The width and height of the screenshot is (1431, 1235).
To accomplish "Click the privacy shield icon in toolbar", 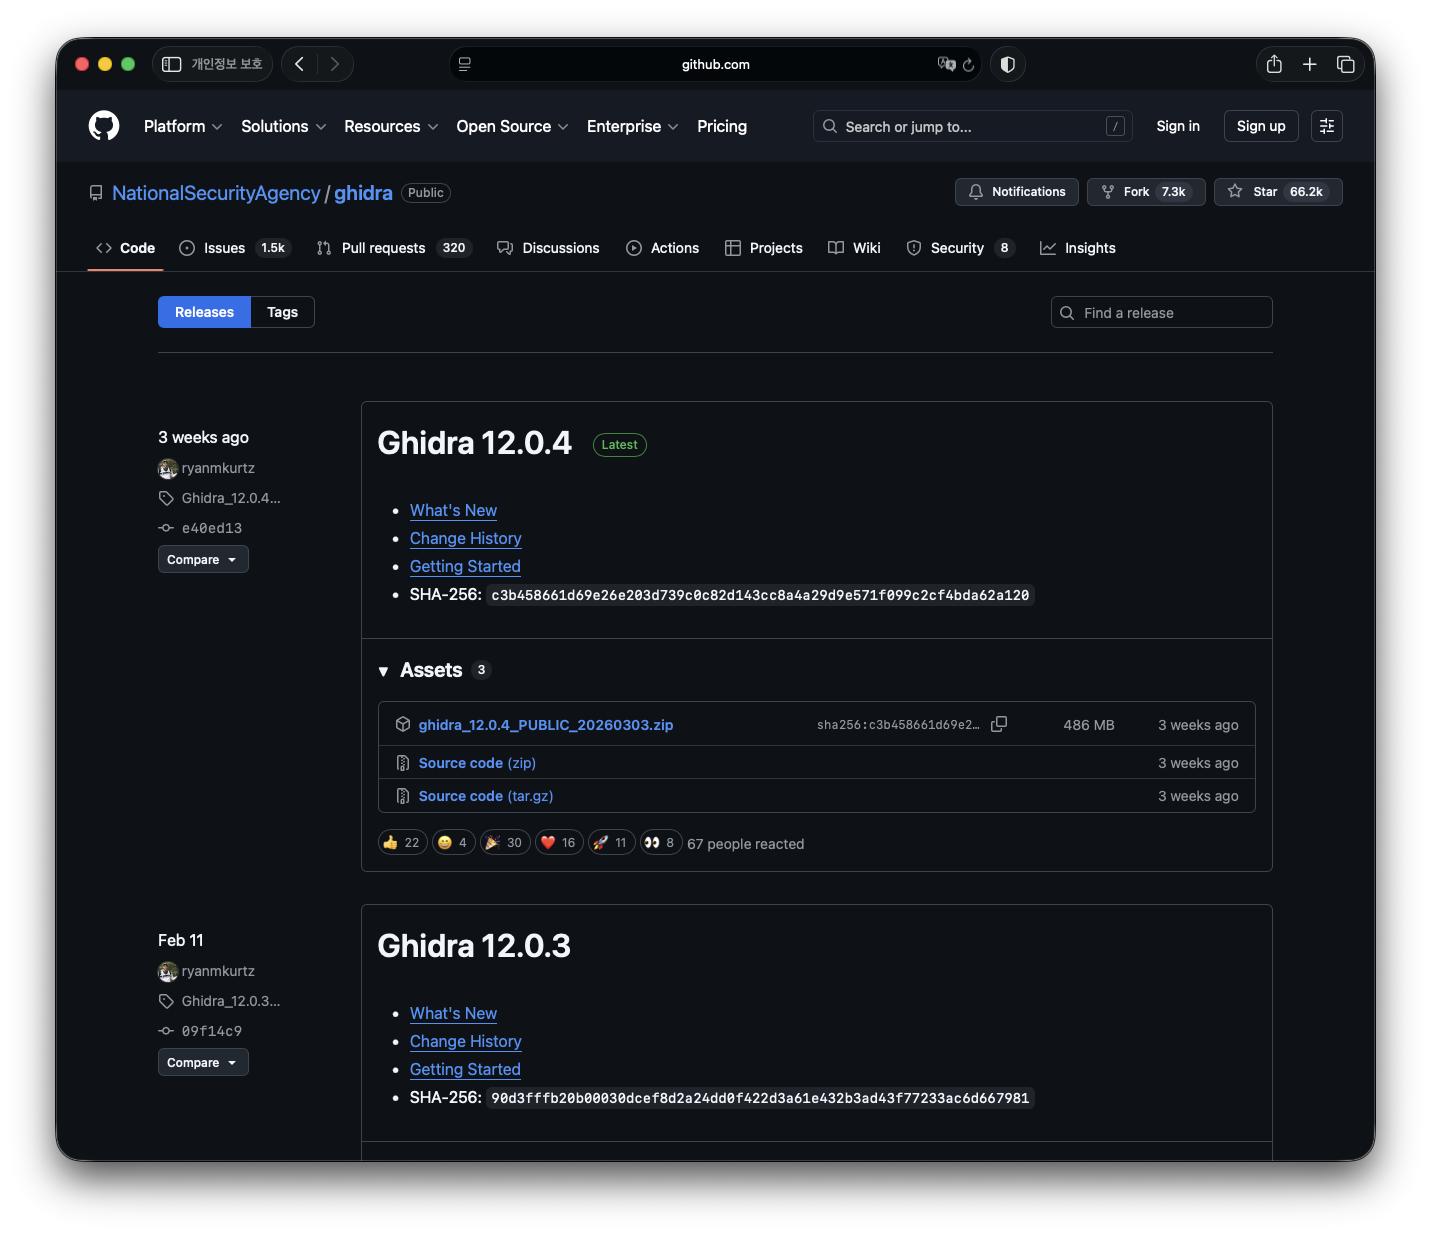I will pos(1007,64).
